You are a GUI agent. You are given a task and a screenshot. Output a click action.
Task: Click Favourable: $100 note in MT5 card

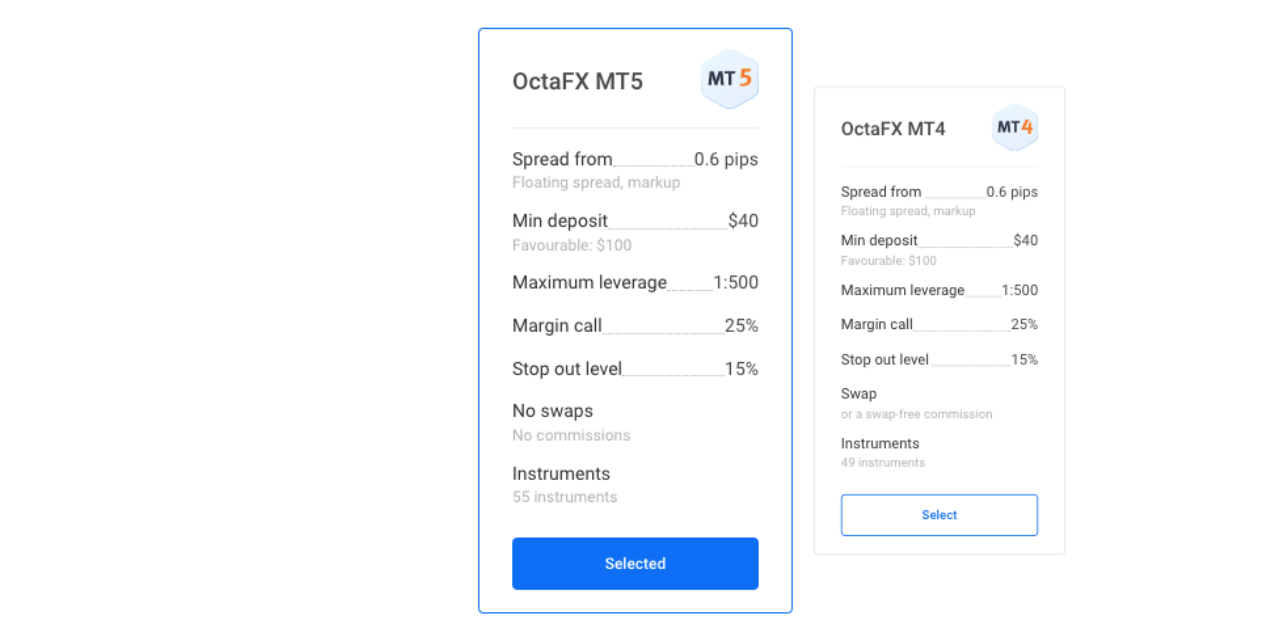click(572, 245)
